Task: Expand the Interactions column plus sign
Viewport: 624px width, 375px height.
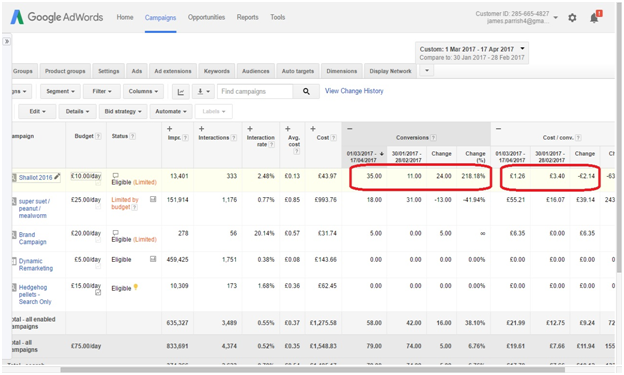Action: click(x=201, y=129)
